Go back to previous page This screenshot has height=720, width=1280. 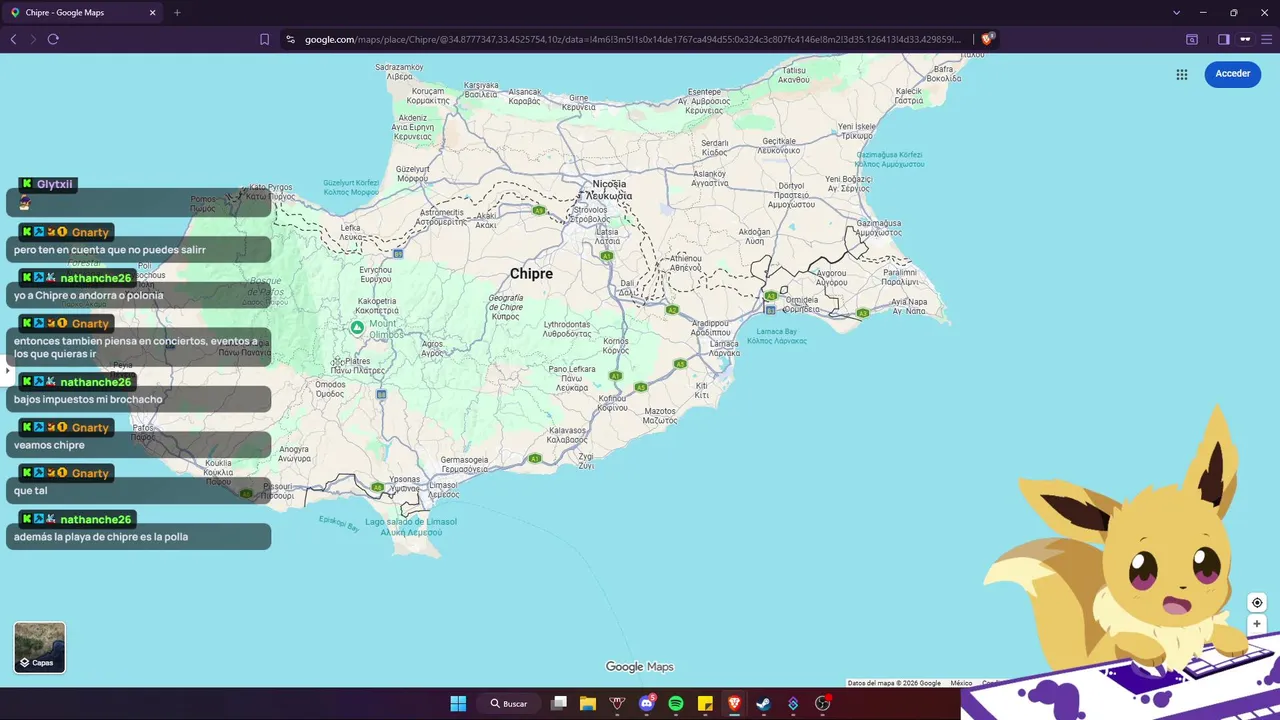13,39
